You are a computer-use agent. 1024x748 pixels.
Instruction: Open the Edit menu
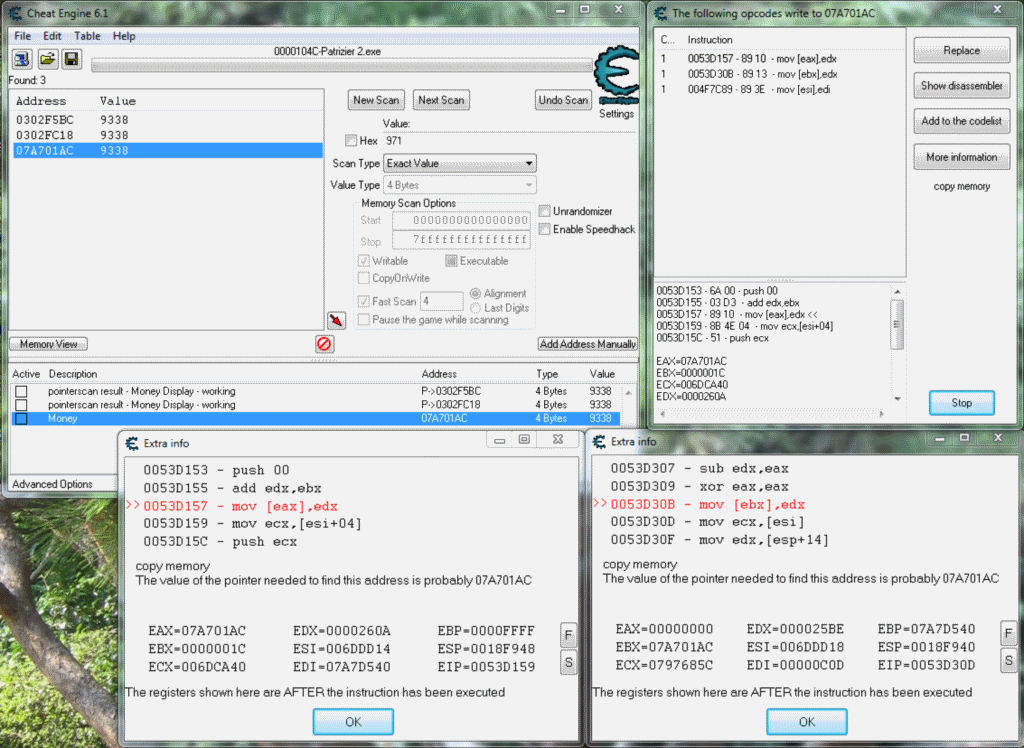(x=52, y=35)
